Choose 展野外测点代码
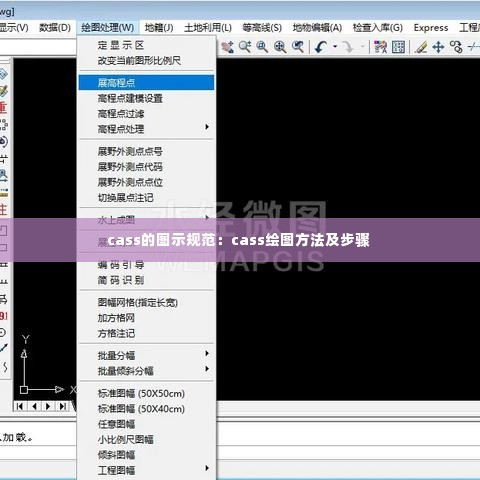 click(146, 167)
